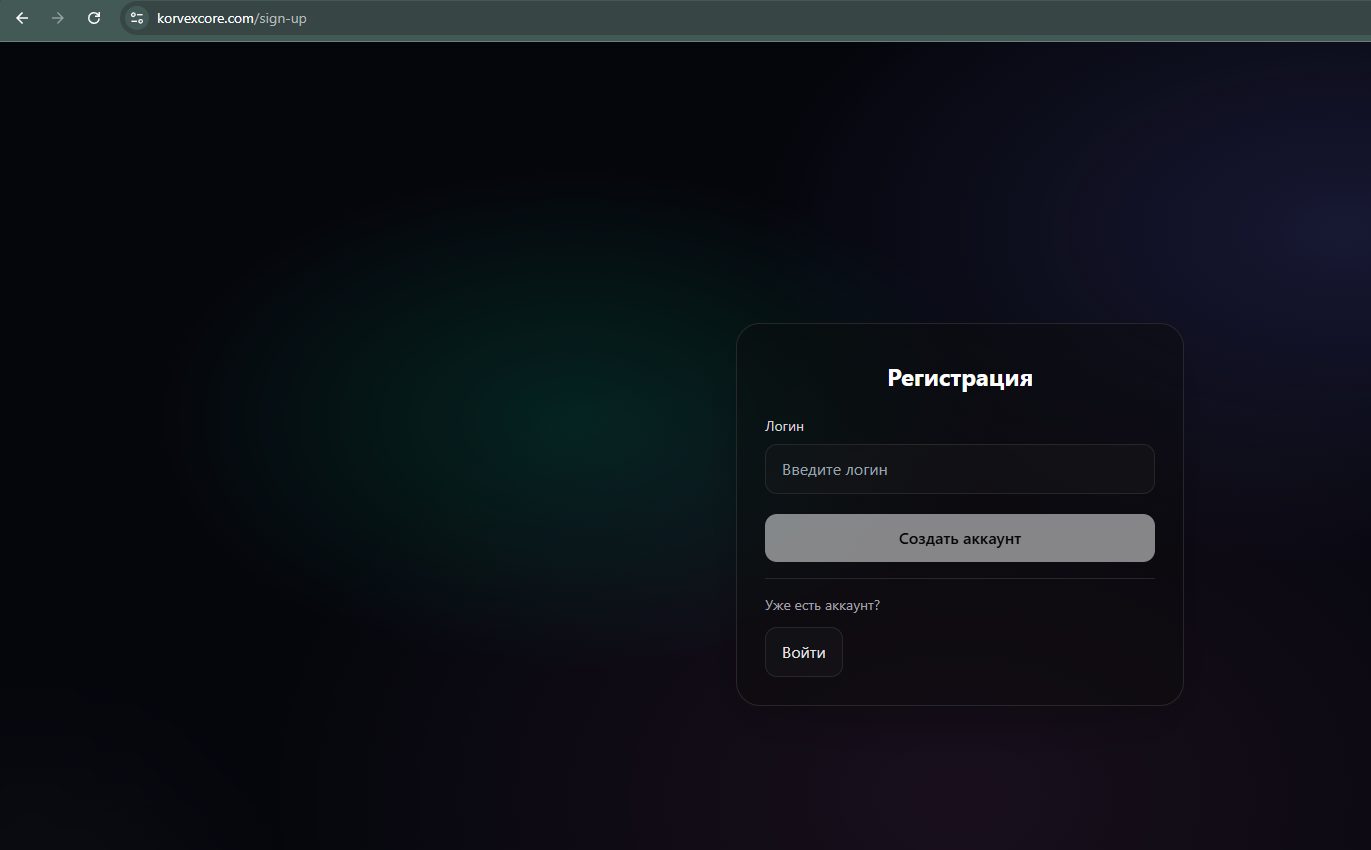The width and height of the screenshot is (1371, 850).
Task: Select the back navigation icon in the toolbar
Action: [22, 18]
